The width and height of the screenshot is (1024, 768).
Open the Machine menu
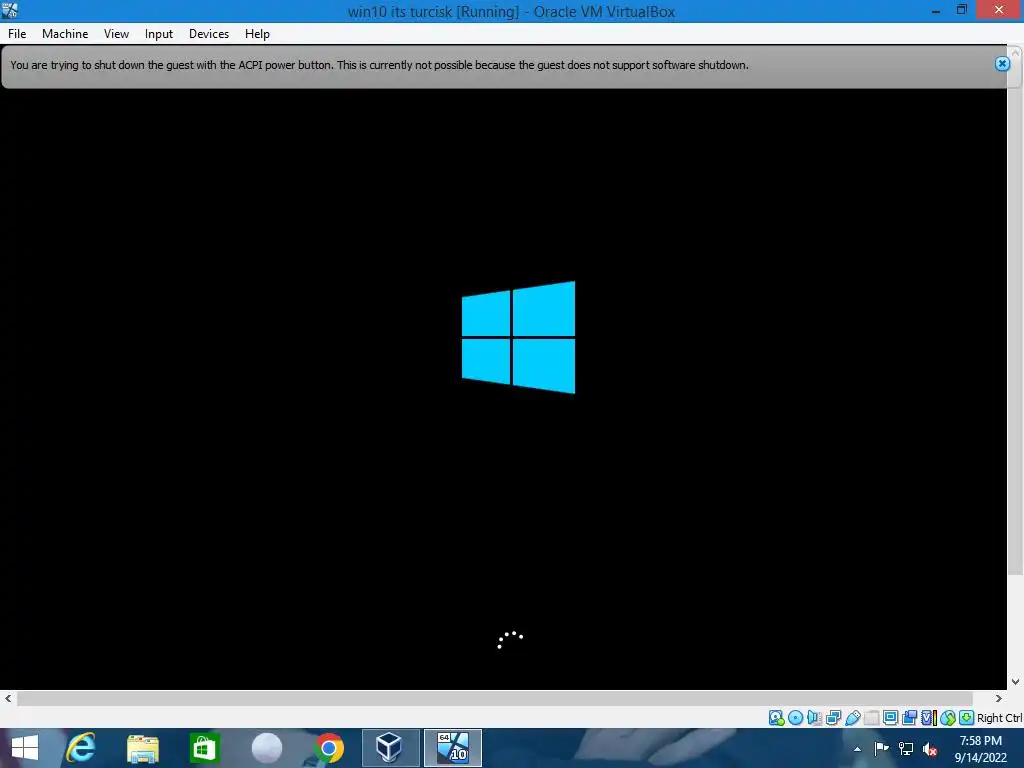(x=65, y=34)
